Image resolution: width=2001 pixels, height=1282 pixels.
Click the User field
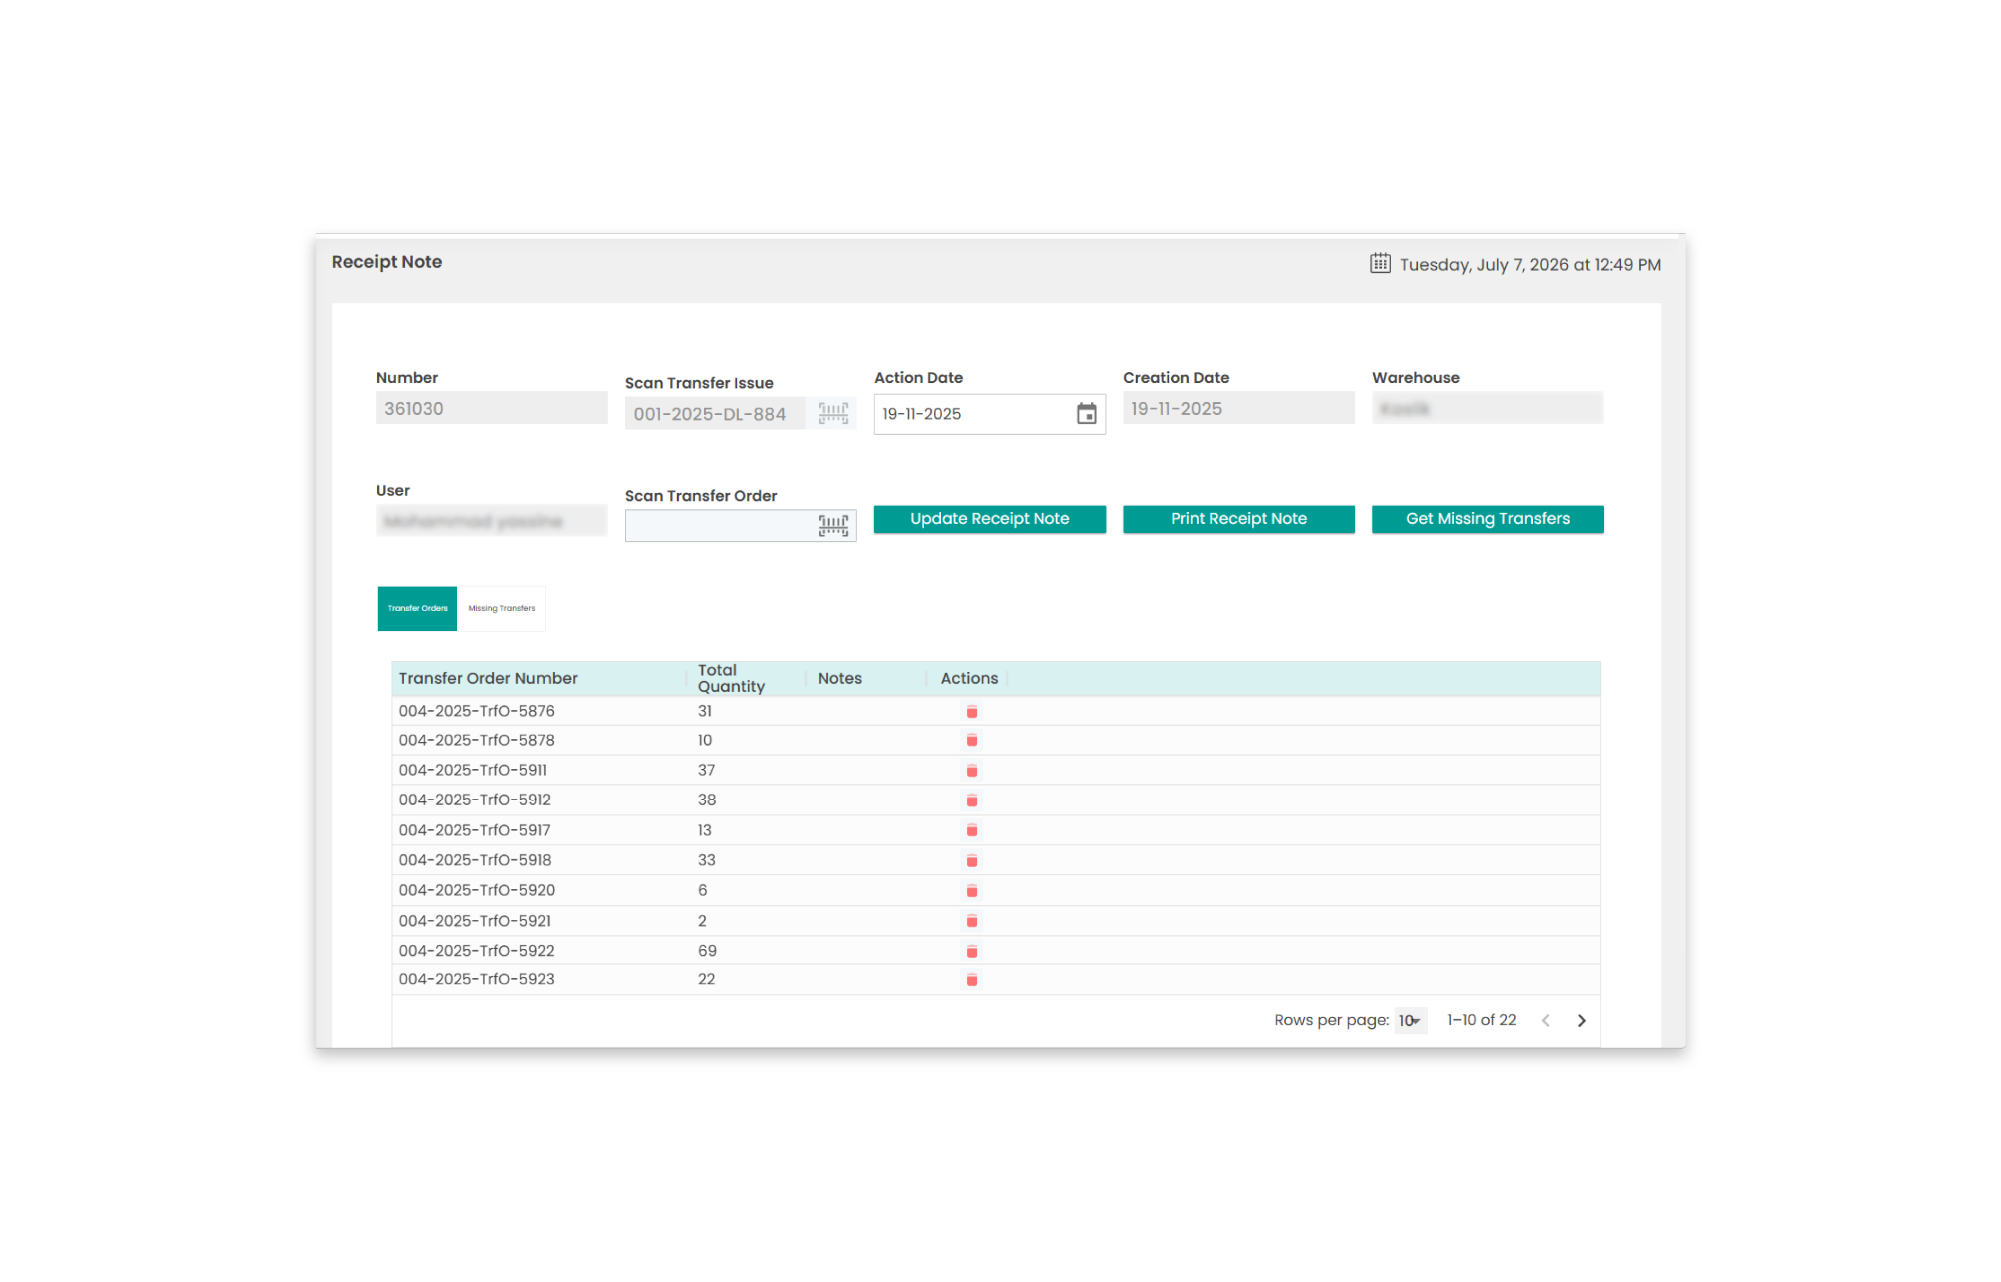(491, 521)
